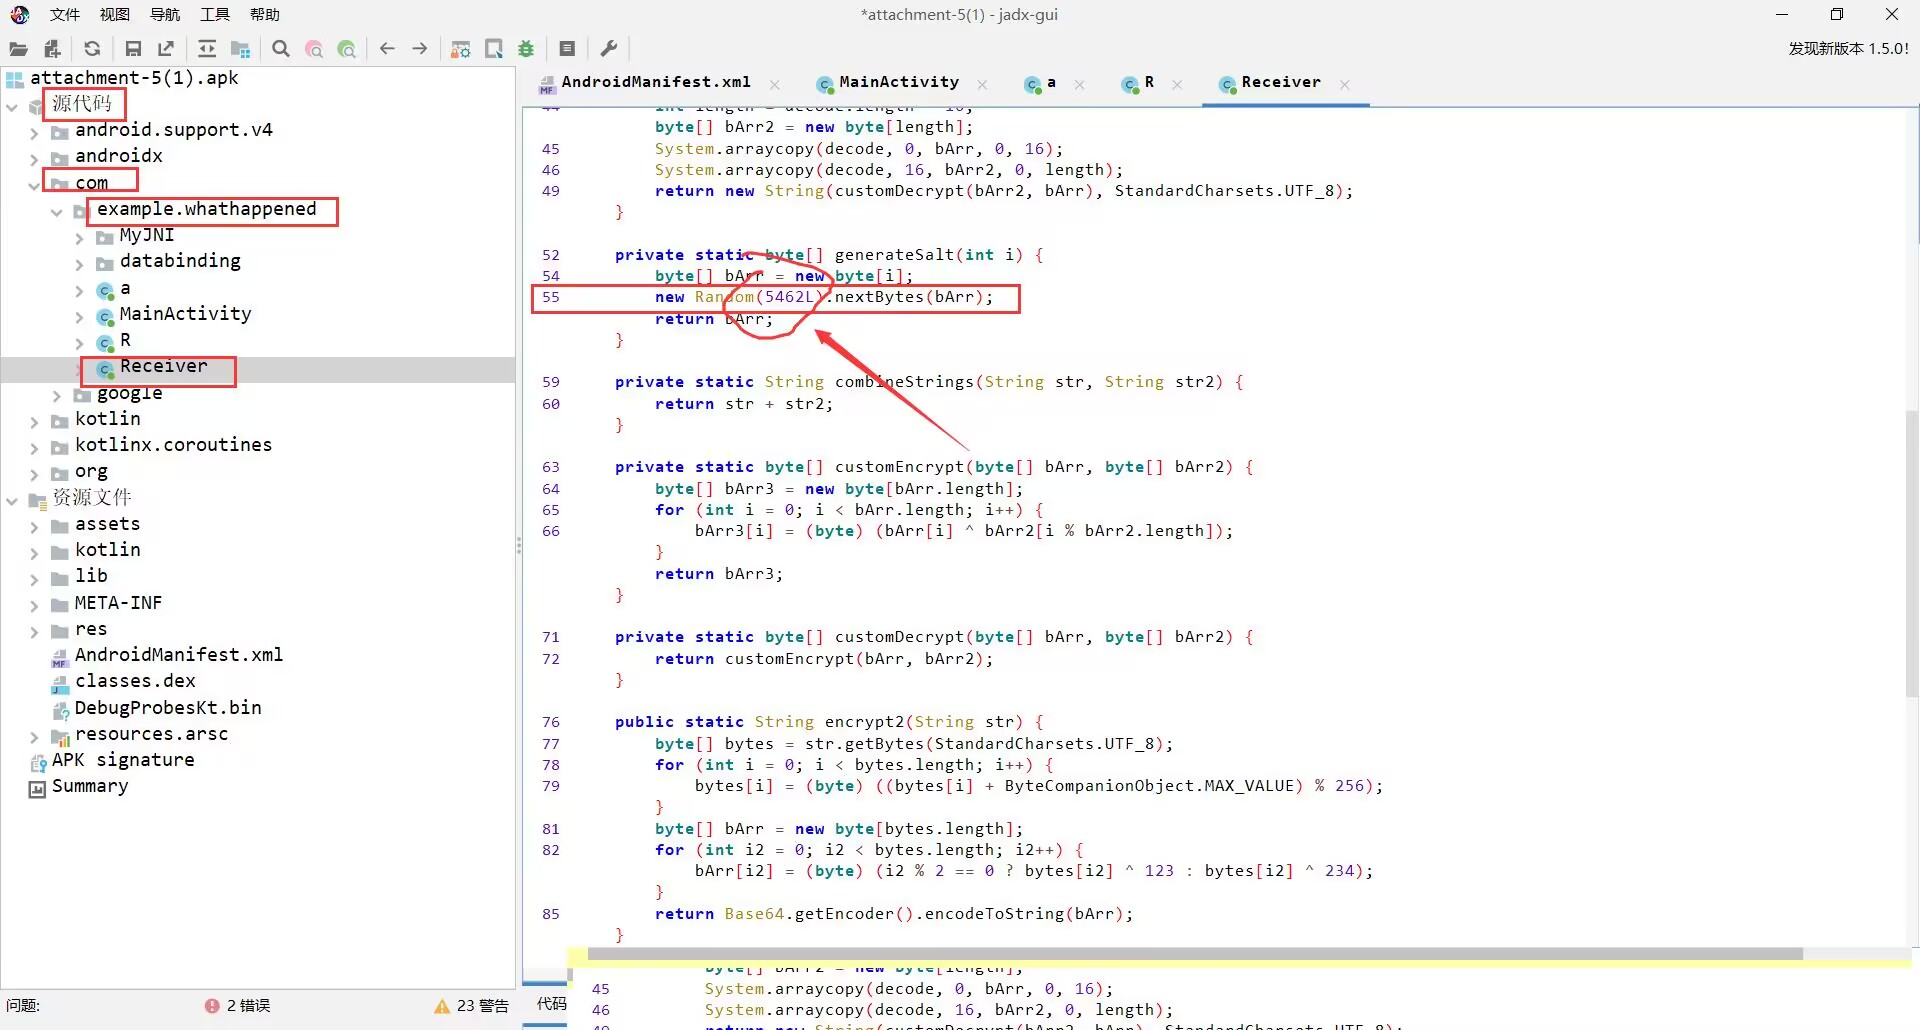This screenshot has width=1920, height=1030.
Task: Open file via the folder toolbar icon
Action: click(18, 48)
